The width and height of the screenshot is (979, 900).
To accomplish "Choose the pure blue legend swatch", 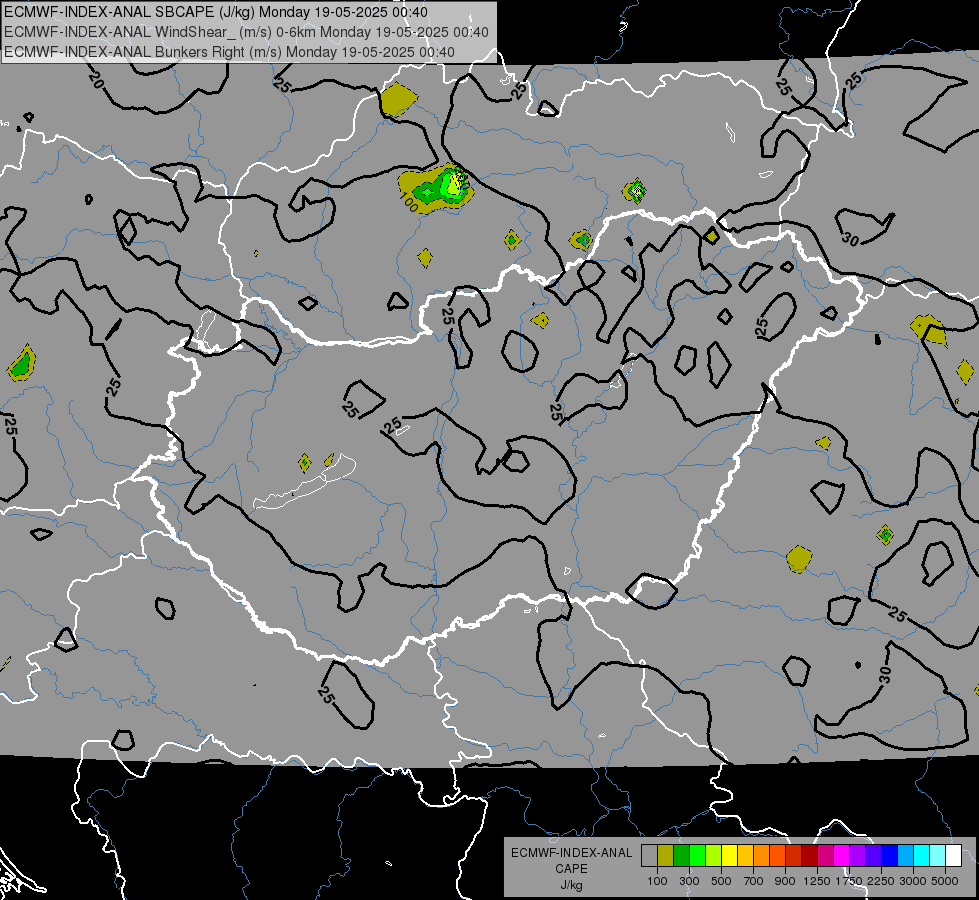I will click(x=889, y=856).
